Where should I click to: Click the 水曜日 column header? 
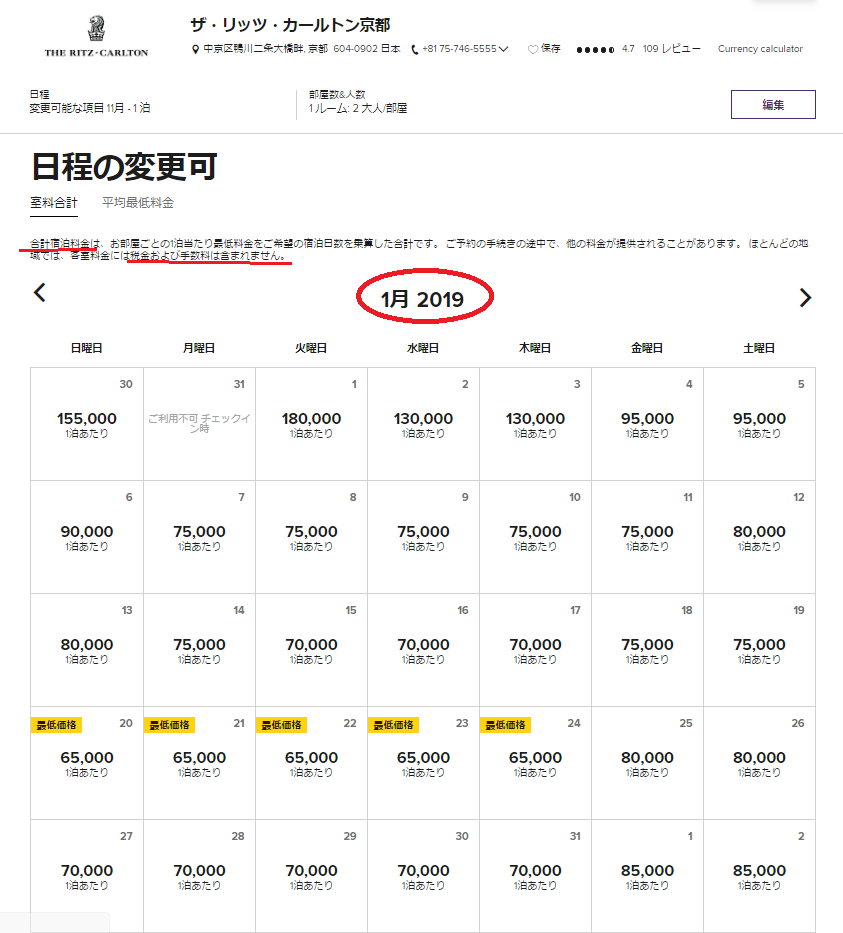pos(423,348)
